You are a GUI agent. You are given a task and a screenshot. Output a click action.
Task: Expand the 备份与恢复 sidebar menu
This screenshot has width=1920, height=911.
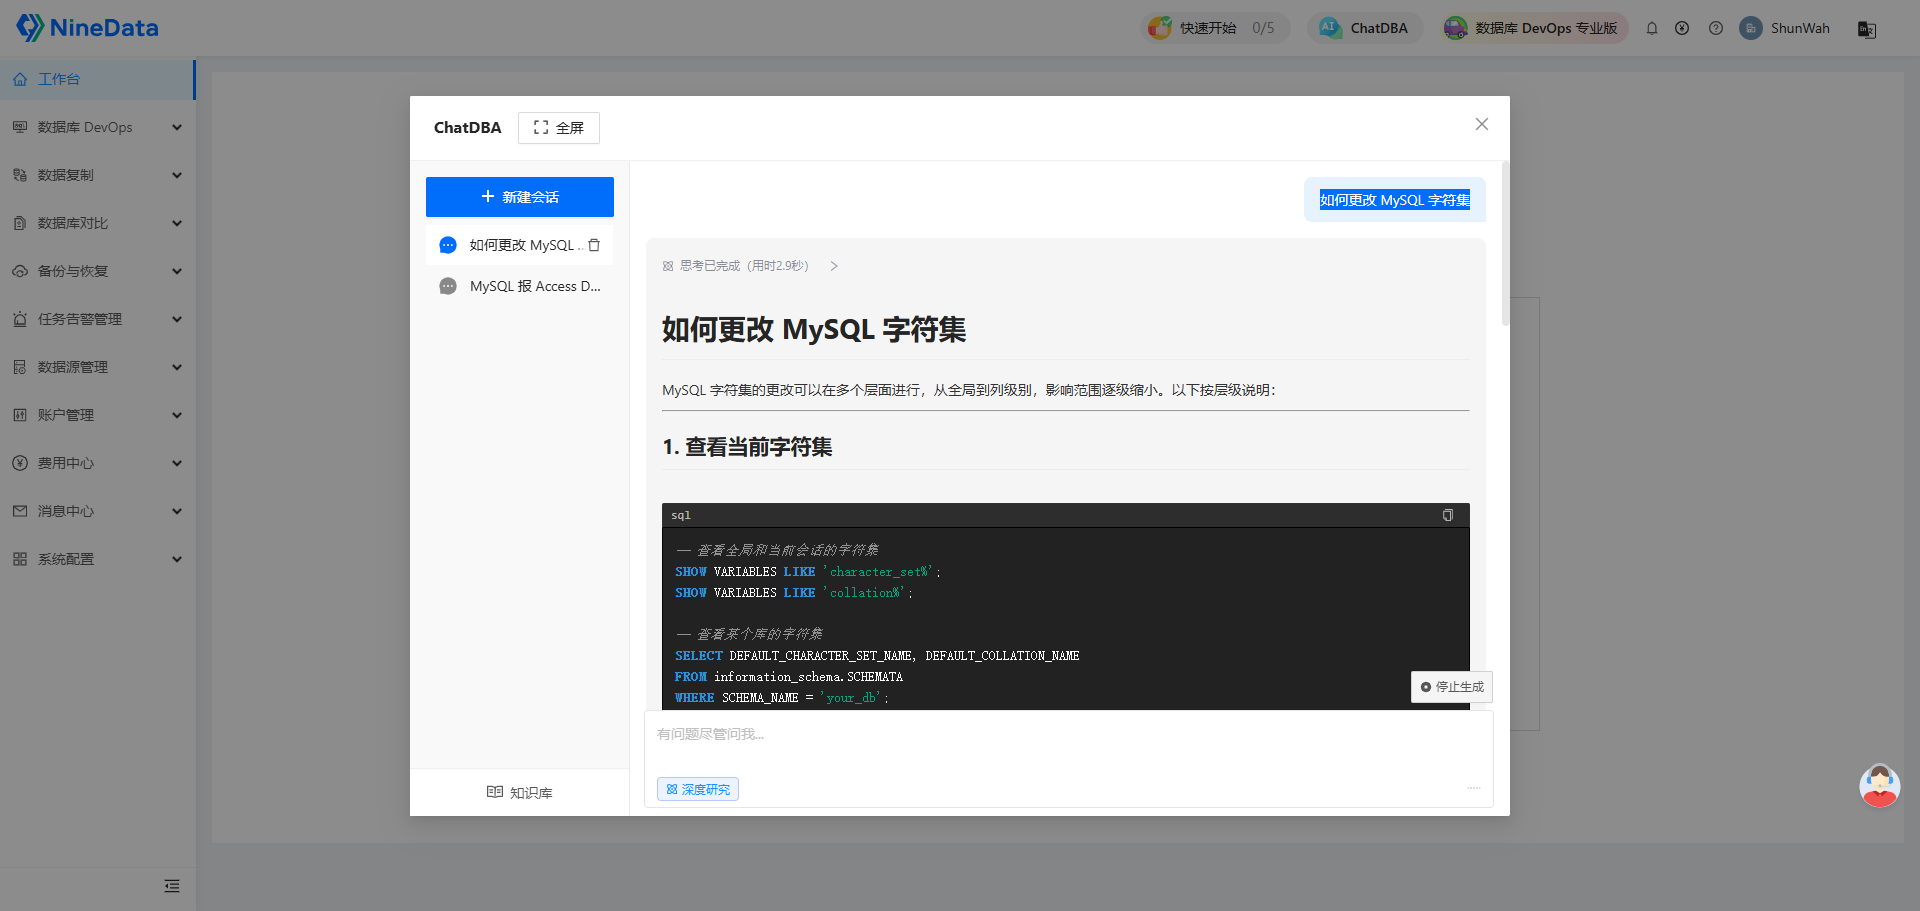pos(97,271)
